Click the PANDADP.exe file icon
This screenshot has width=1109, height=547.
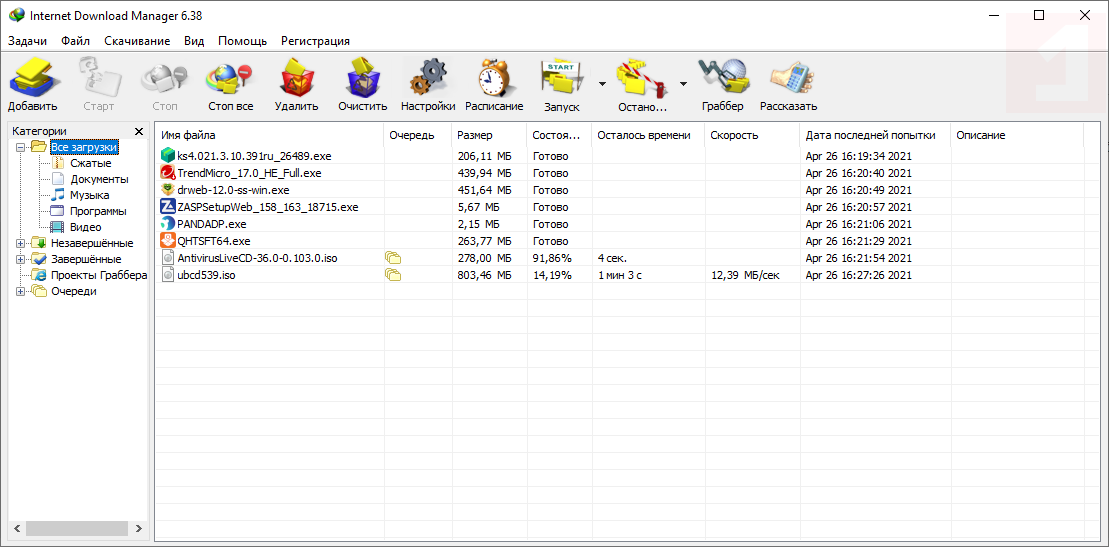click(168, 224)
